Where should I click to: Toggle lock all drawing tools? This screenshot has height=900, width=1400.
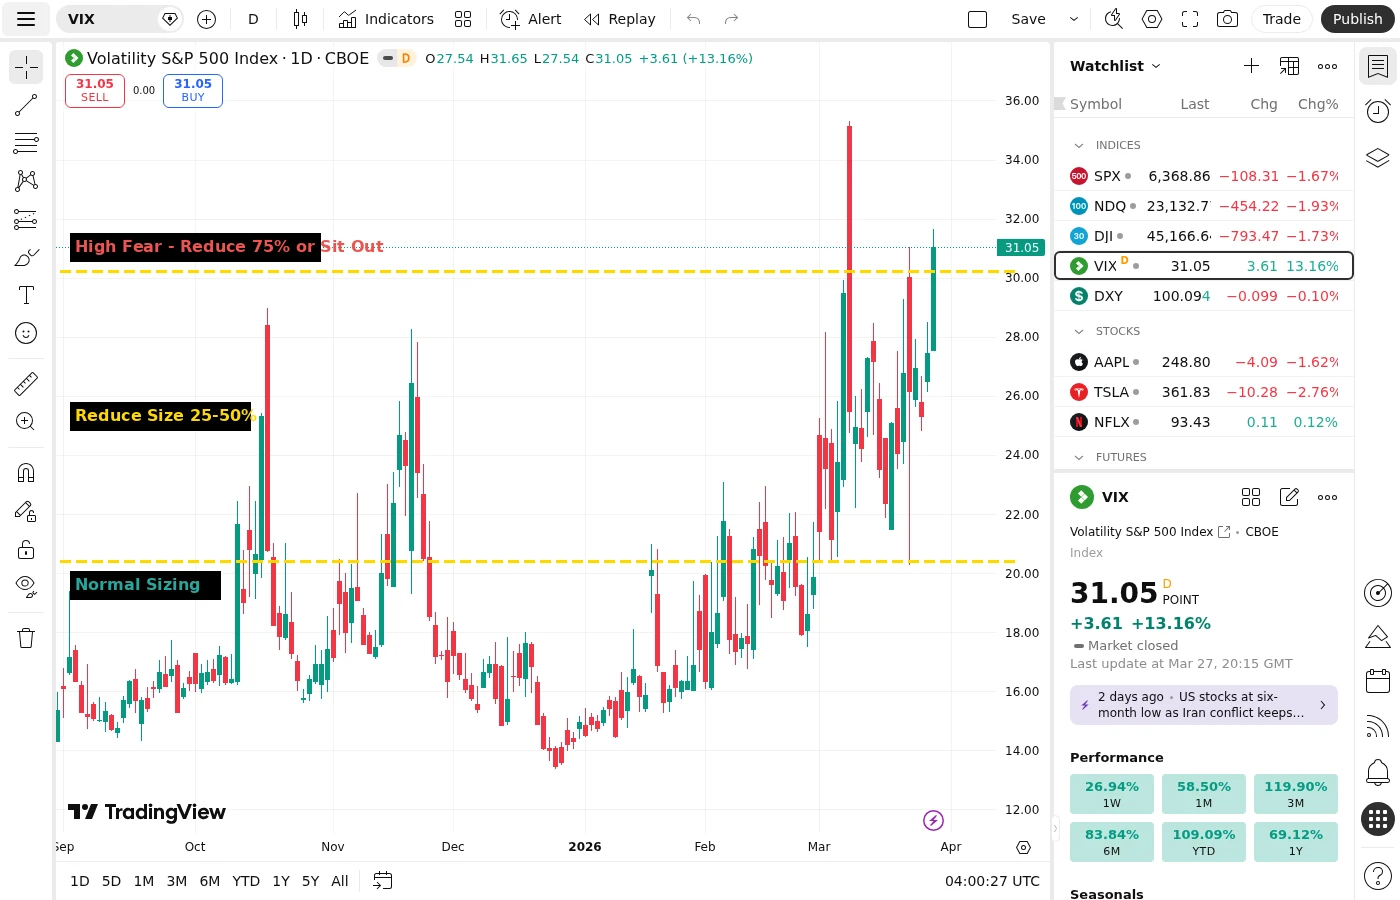pyautogui.click(x=26, y=549)
